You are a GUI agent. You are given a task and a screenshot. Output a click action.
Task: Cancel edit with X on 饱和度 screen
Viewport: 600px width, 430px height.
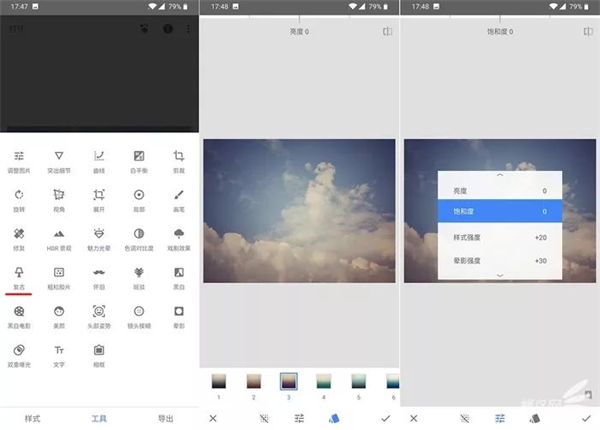(x=414, y=419)
